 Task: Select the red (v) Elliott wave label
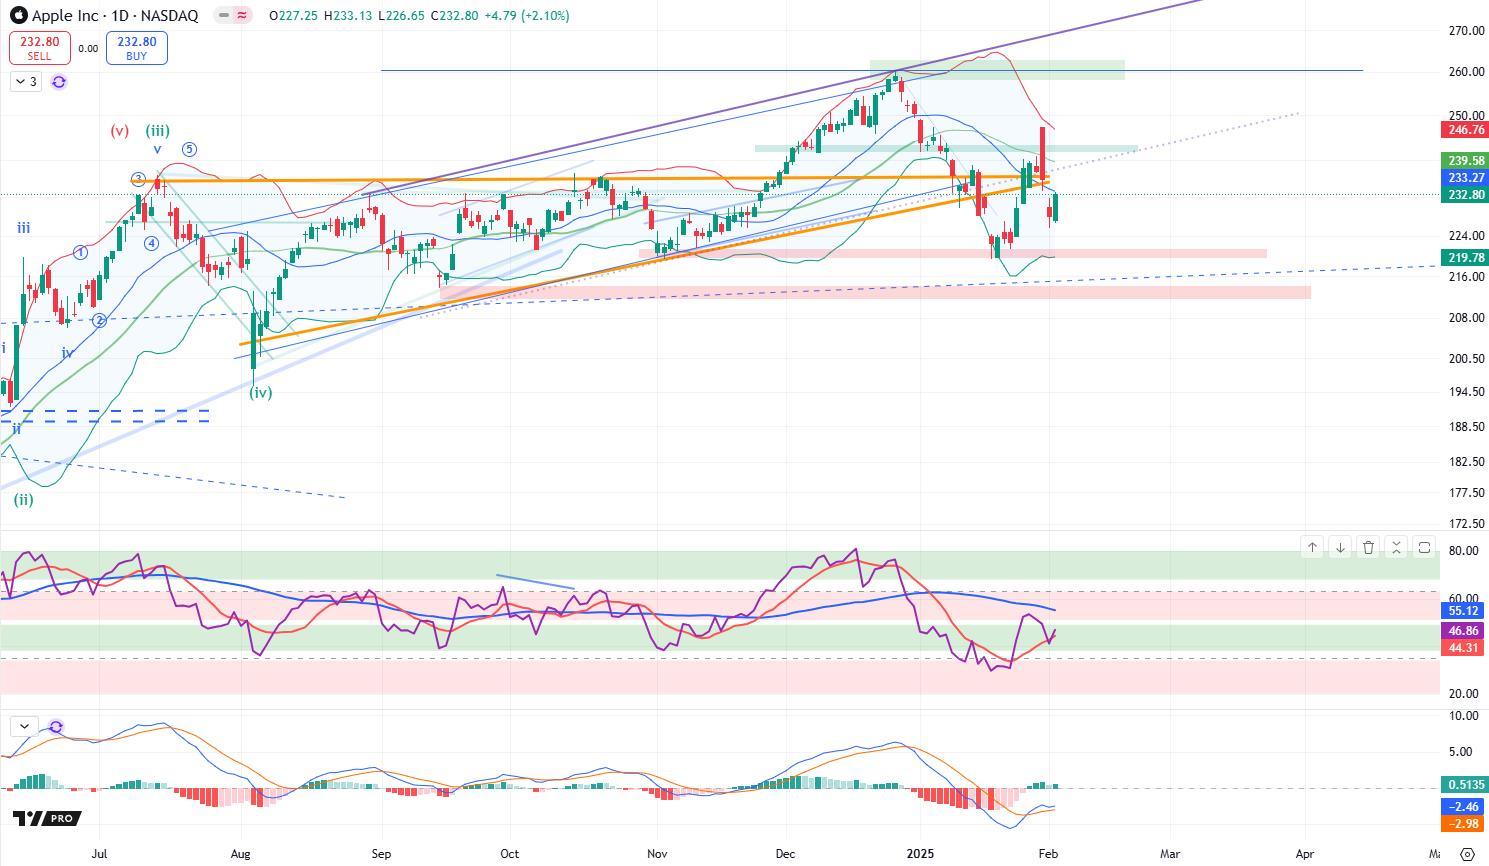(x=120, y=130)
